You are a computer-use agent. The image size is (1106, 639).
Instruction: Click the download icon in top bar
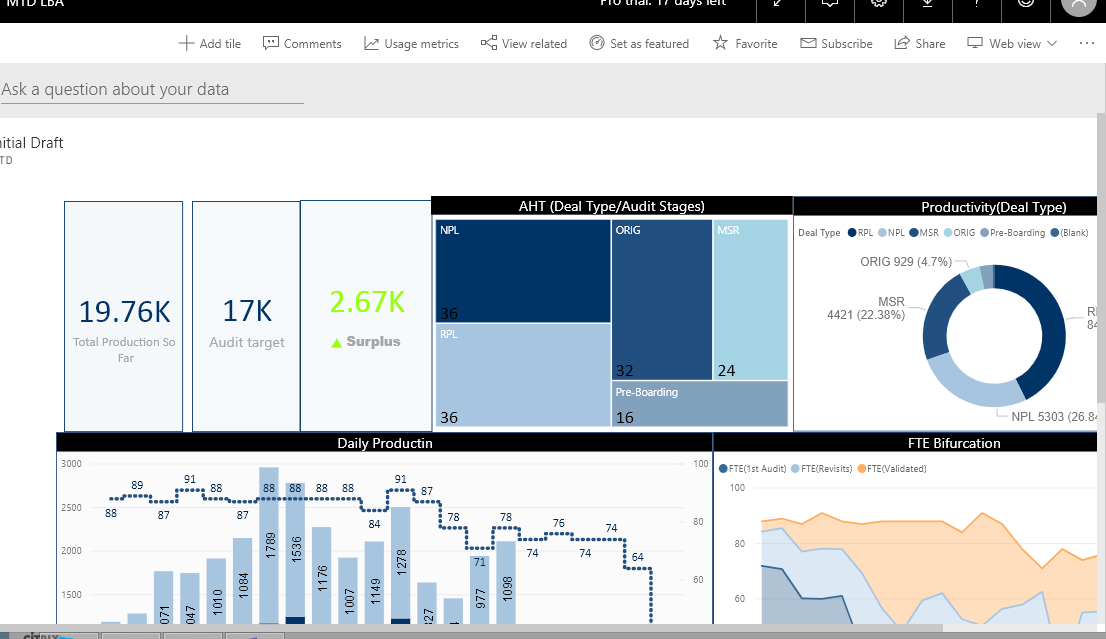coord(928,4)
